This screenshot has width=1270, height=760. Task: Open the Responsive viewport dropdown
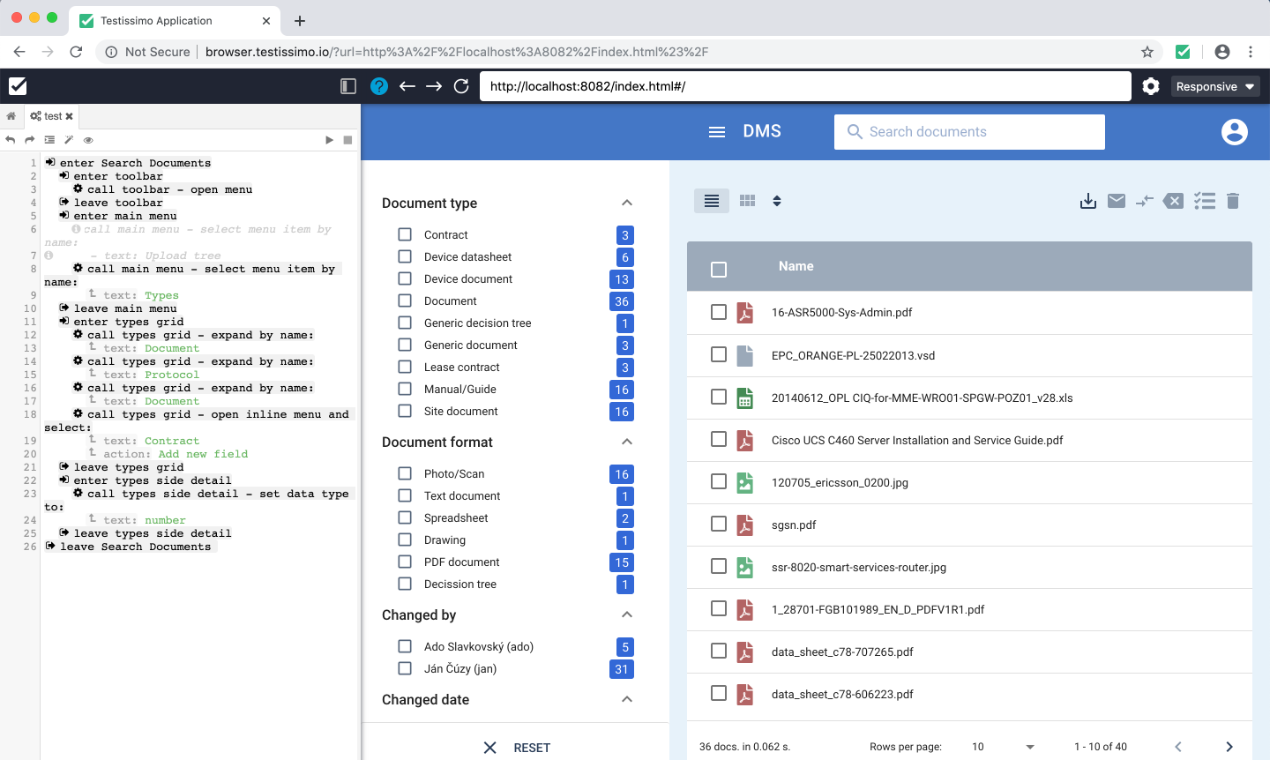[x=1216, y=87]
